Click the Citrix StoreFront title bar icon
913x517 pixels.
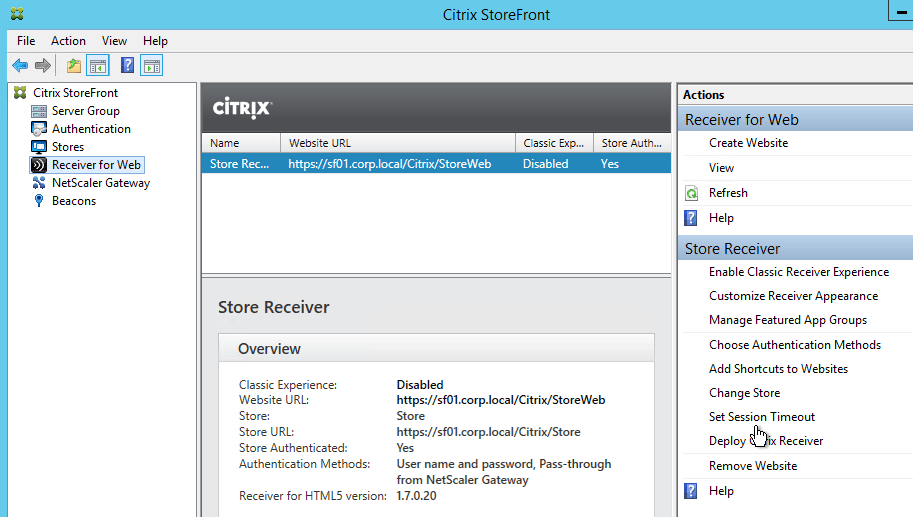coord(17,14)
